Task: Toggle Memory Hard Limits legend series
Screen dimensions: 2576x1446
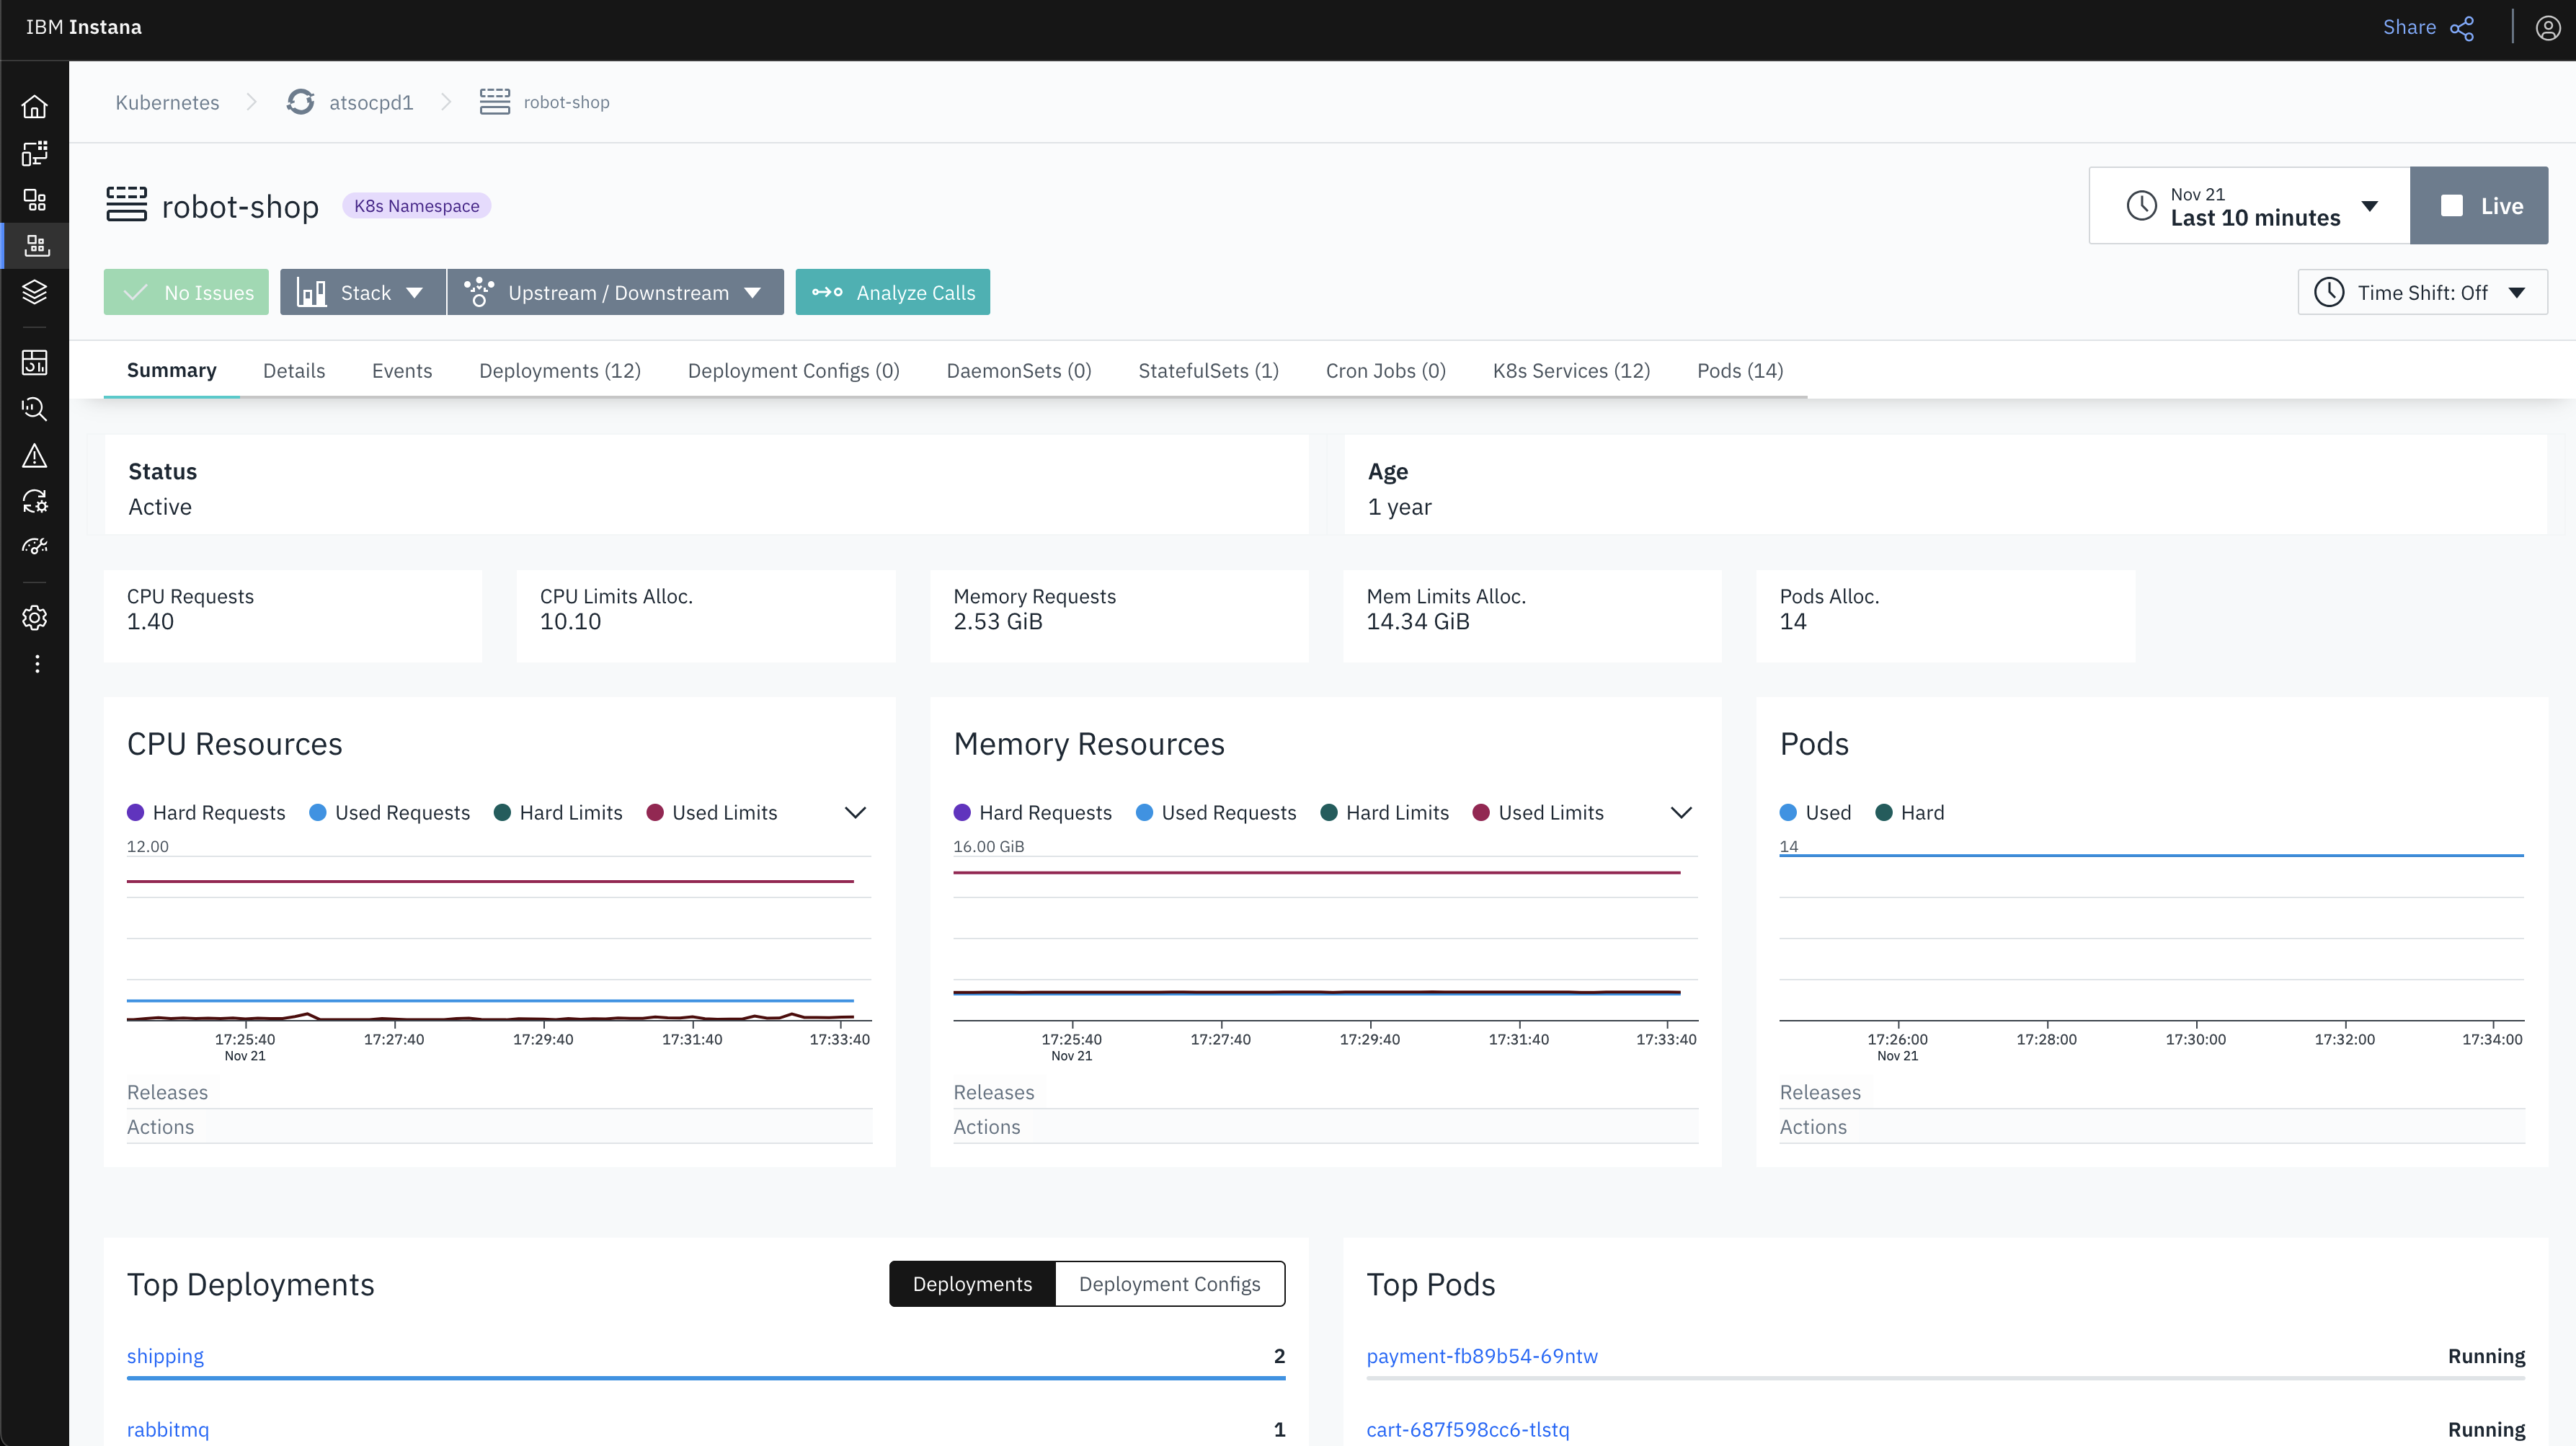Action: (x=1384, y=813)
